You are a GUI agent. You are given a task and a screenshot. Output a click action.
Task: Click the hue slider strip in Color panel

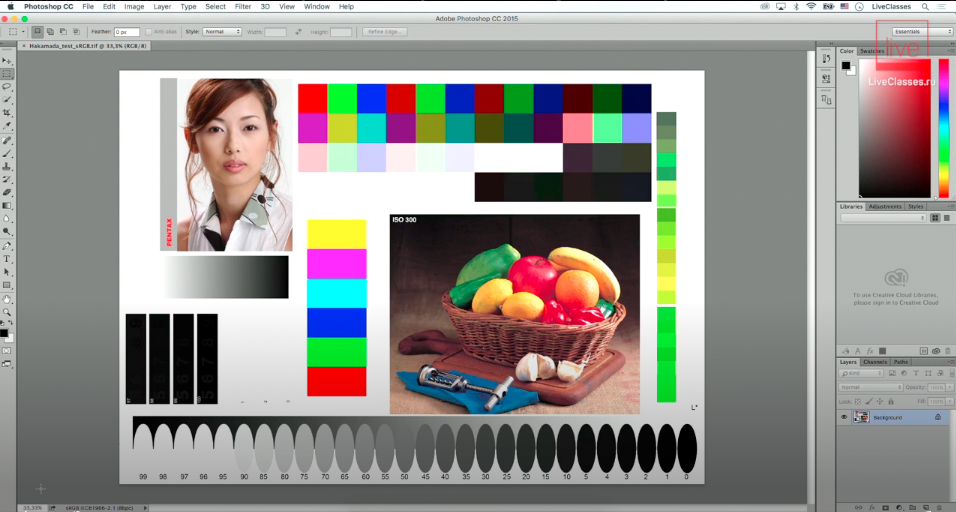[x=944, y=128]
